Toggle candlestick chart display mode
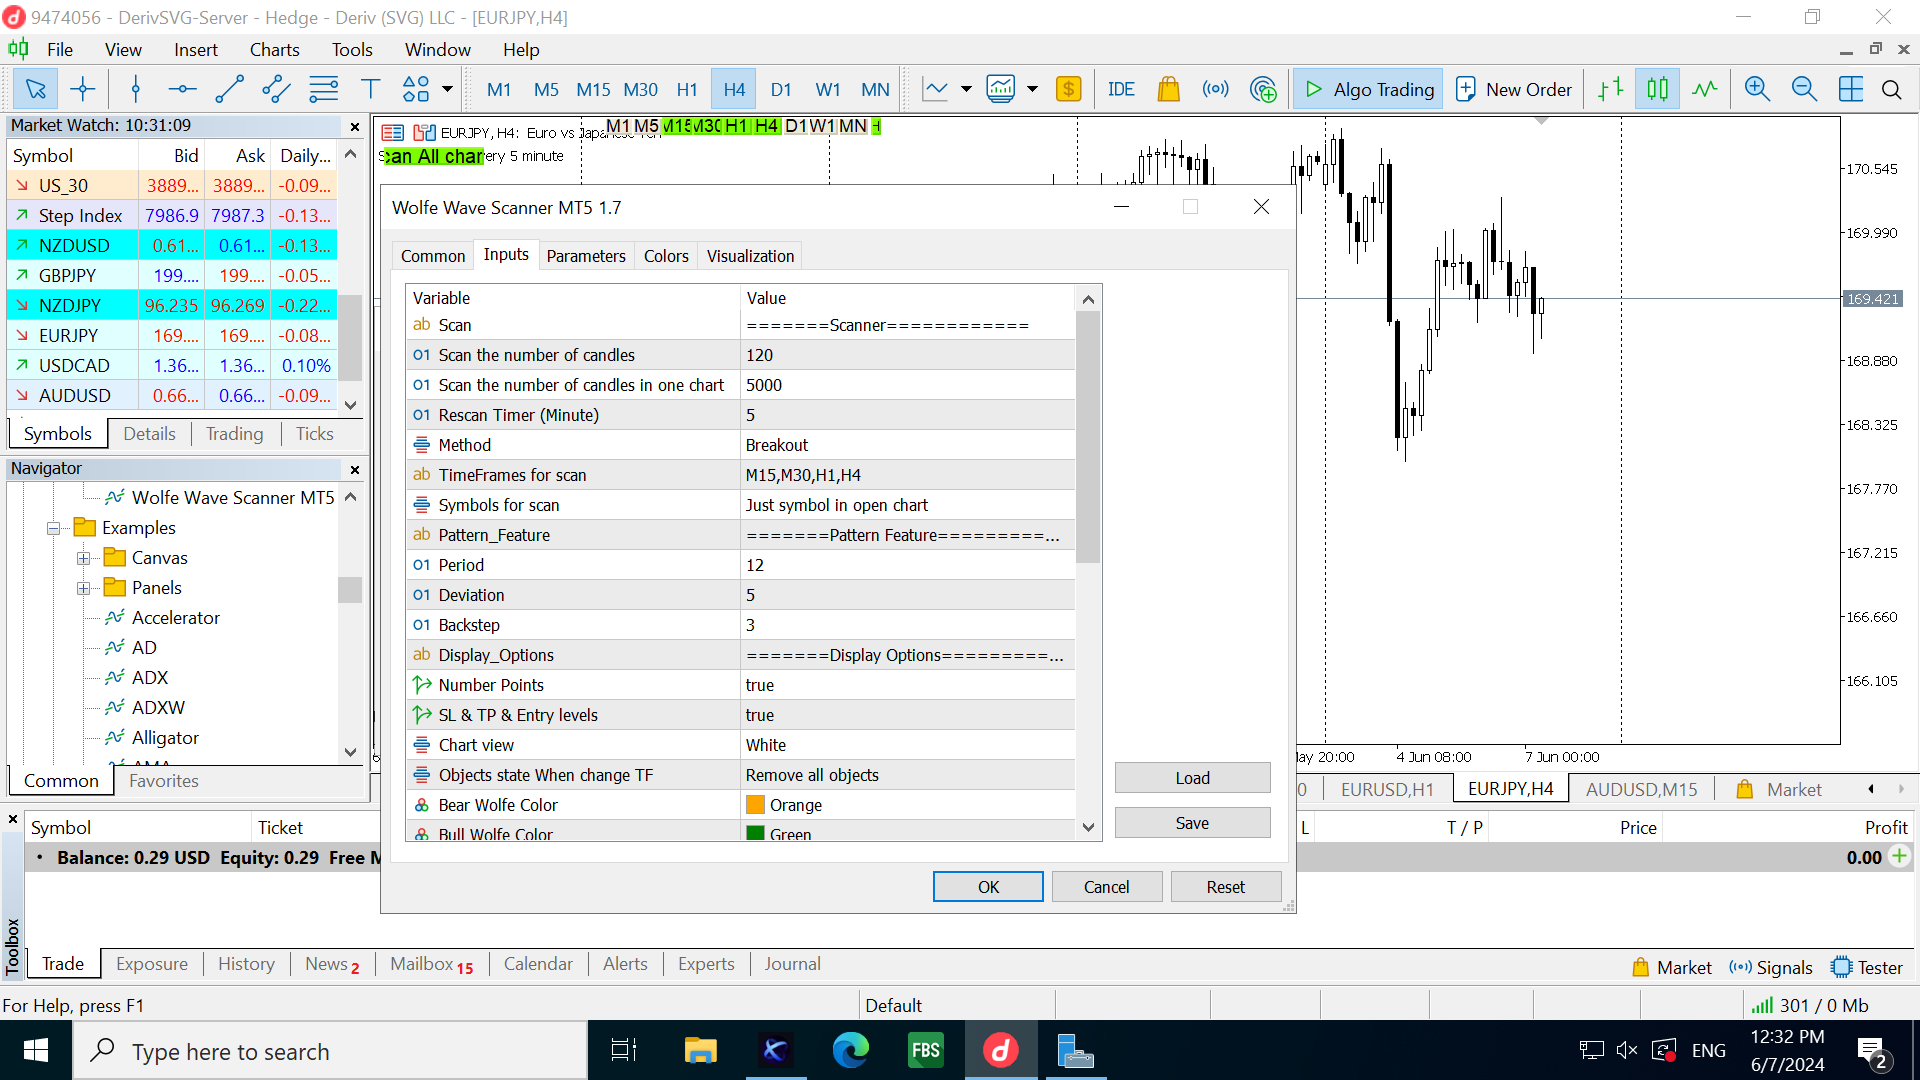Image resolution: width=1920 pixels, height=1080 pixels. click(x=1657, y=90)
